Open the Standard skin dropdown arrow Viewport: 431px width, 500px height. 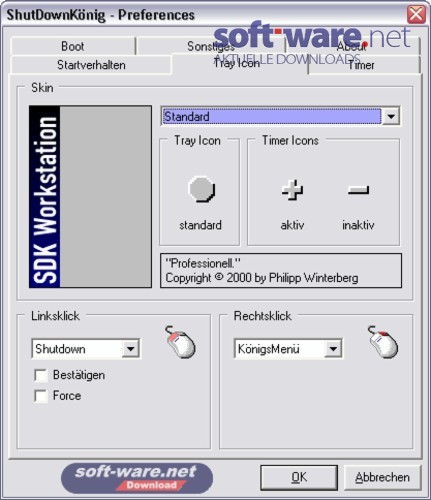tap(391, 116)
